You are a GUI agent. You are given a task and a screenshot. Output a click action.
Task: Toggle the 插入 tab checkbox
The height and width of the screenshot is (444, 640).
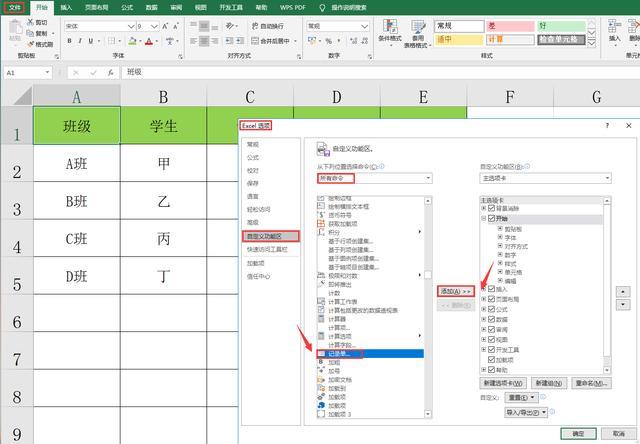click(491, 289)
